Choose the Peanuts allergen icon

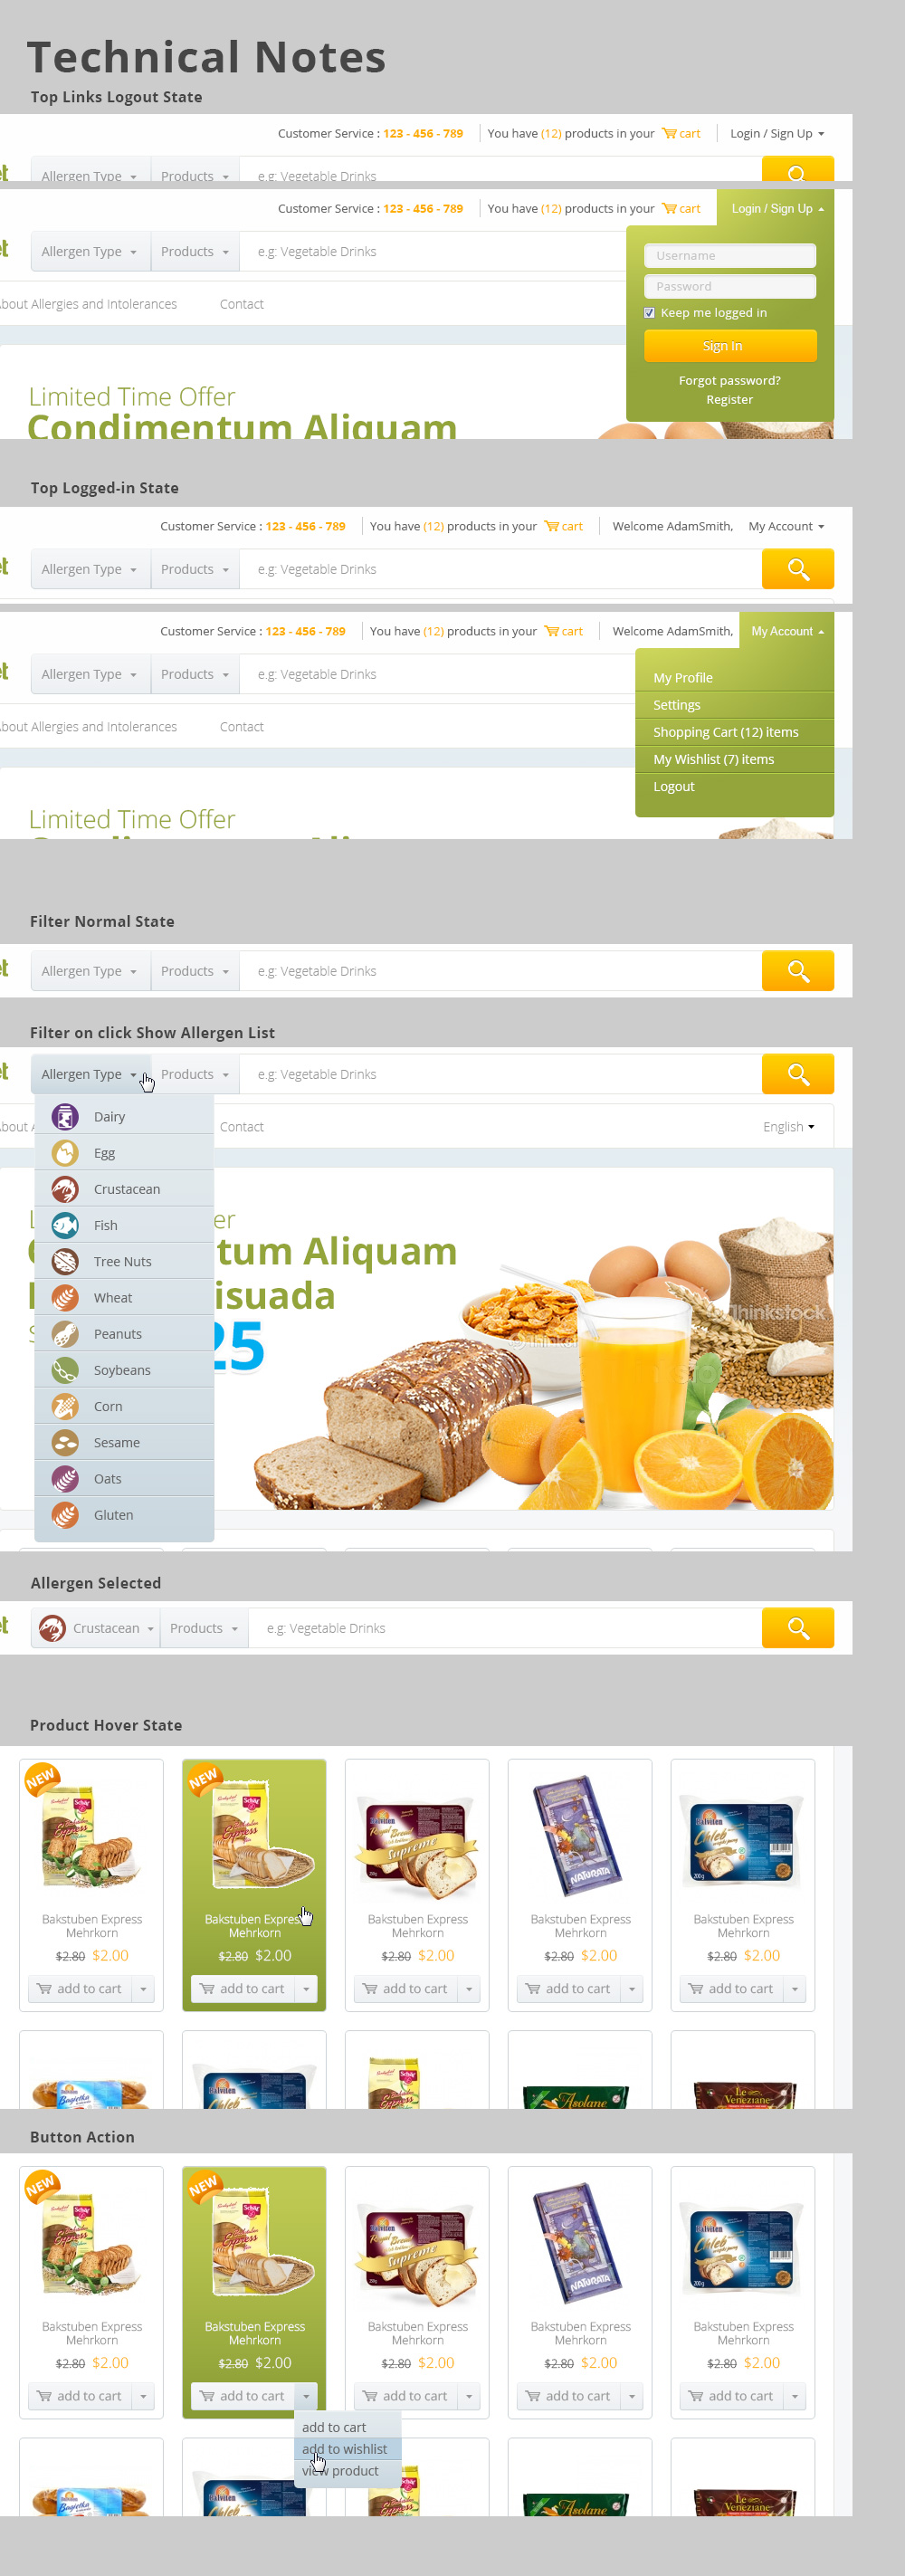[65, 1333]
